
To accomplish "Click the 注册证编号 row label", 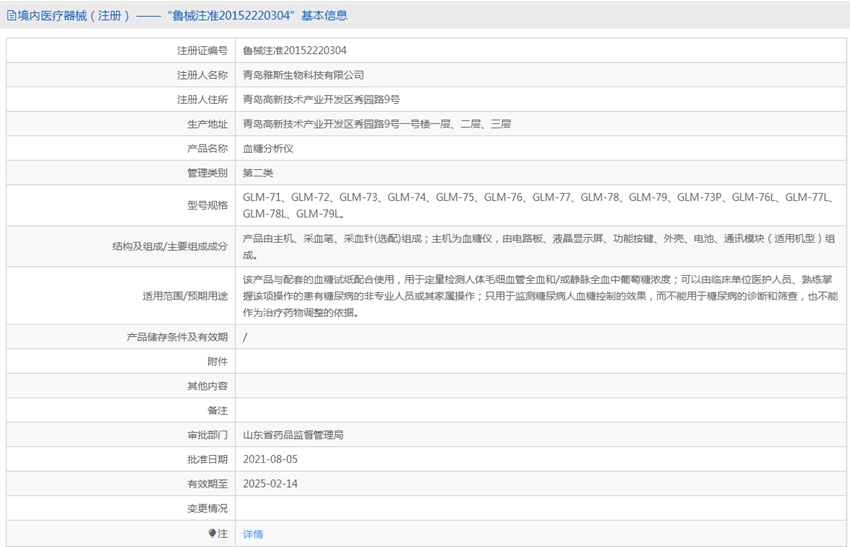I will click(x=202, y=50).
